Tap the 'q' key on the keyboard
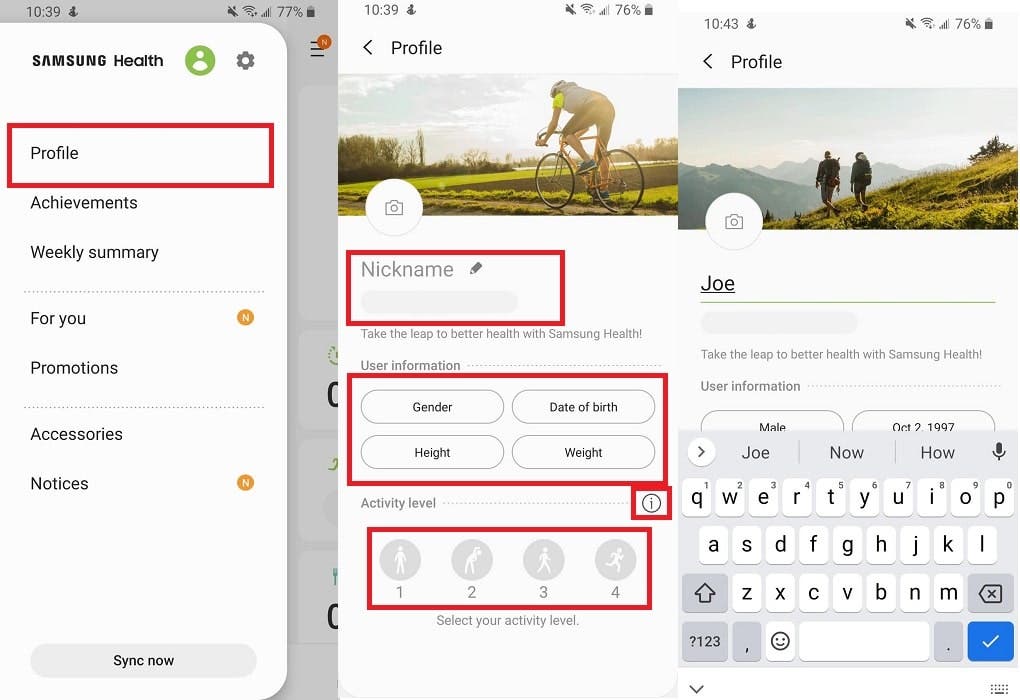This screenshot has height=700, width=1020. [x=697, y=498]
